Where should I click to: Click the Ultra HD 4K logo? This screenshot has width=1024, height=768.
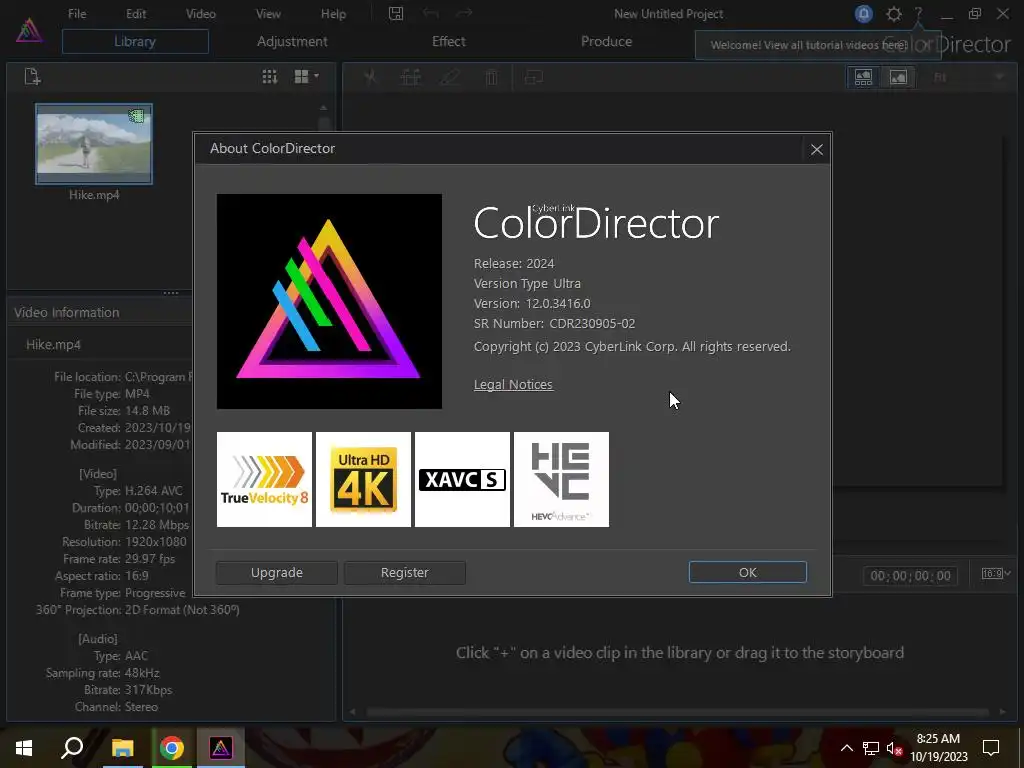[x=363, y=479]
